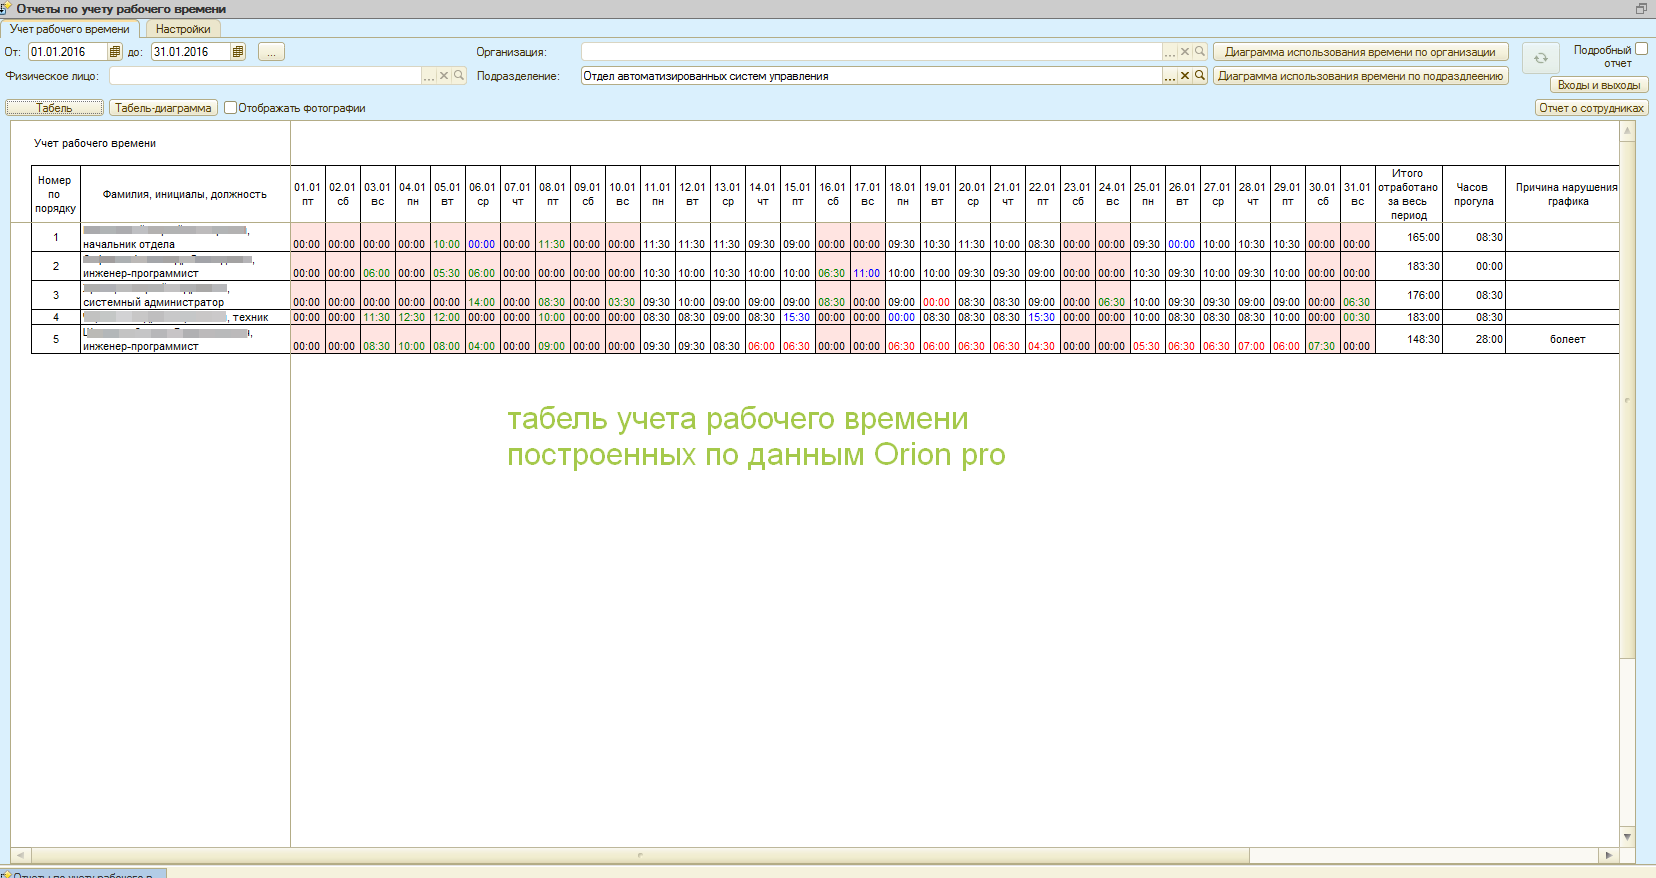Screen dimensions: 1656x878
Task: Click the Подразделение field with Отдел автоматизированных систем
Action: pyautogui.click(x=871, y=76)
